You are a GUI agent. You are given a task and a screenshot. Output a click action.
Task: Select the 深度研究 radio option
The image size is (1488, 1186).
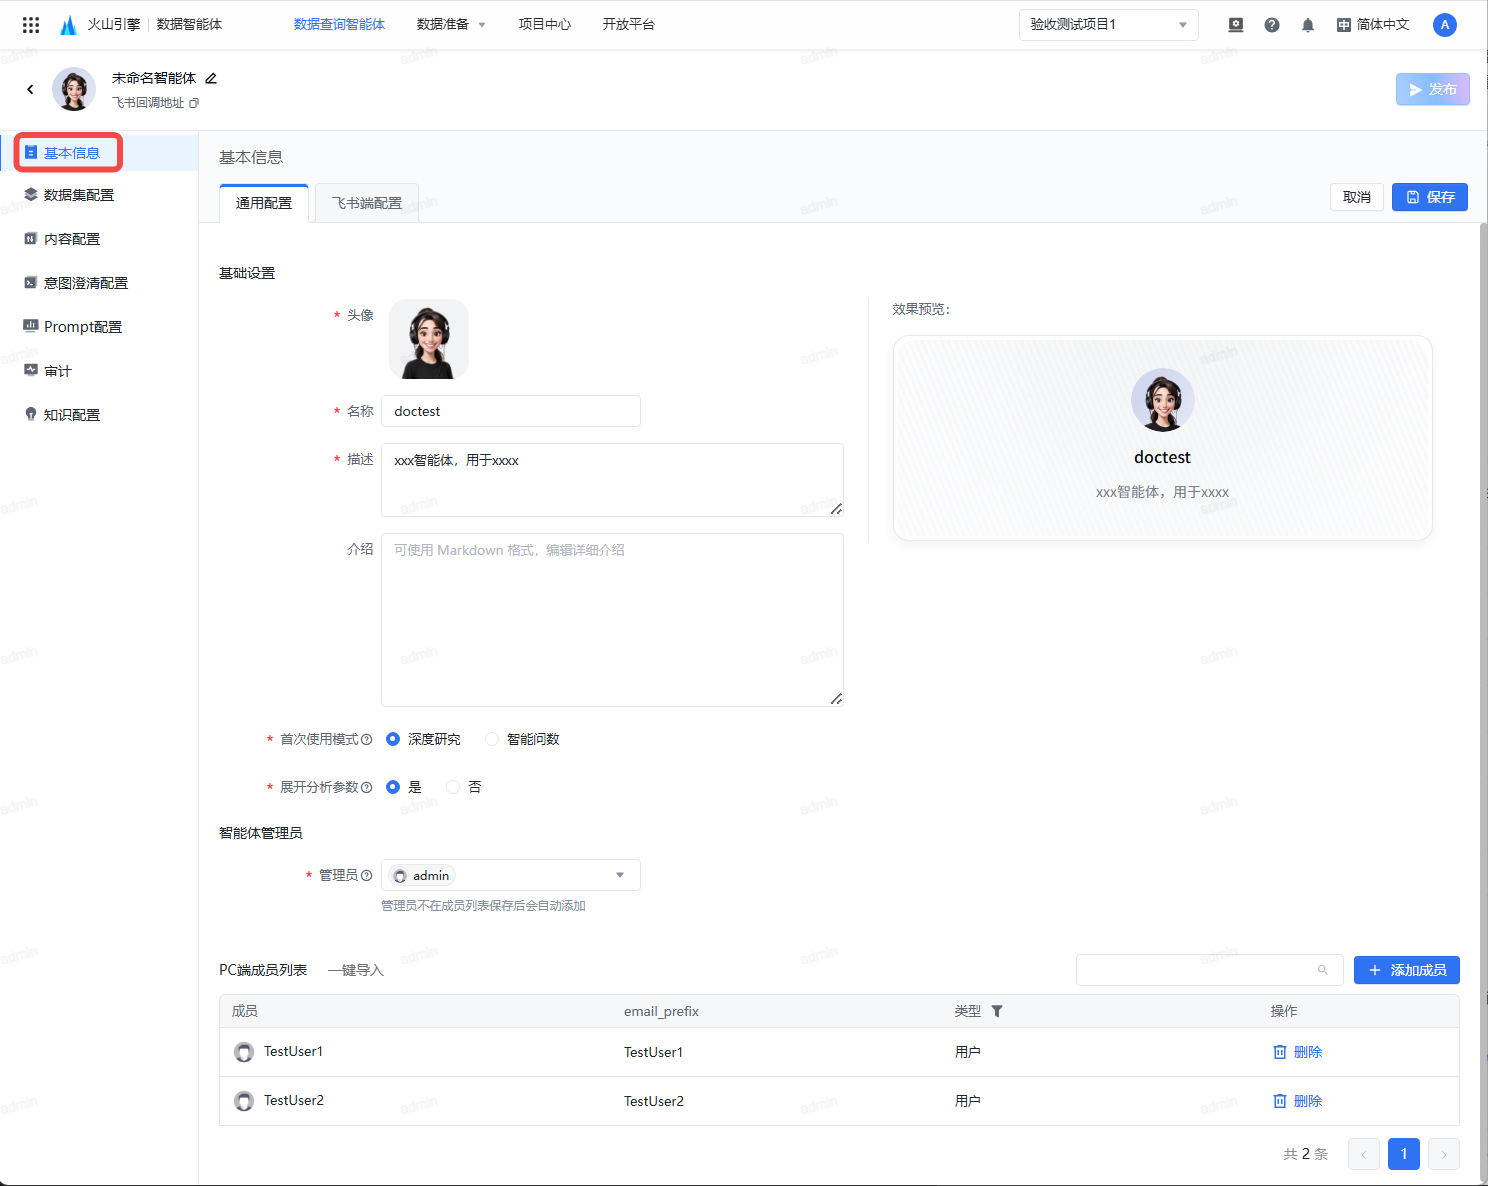tap(393, 739)
